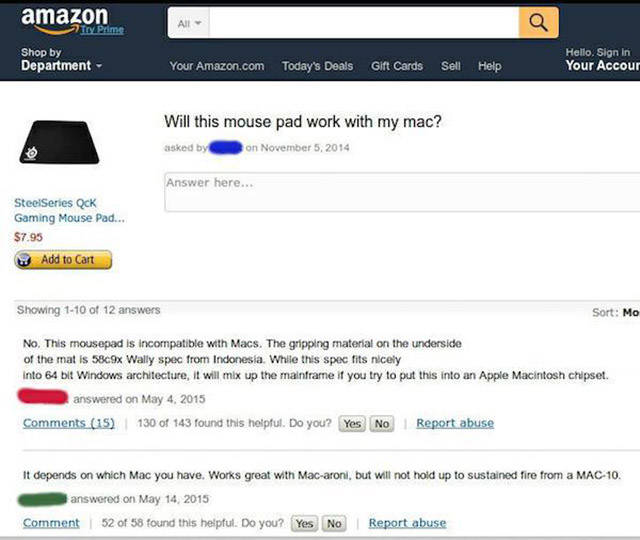Open Your Amazon.com nav link

point(217,66)
